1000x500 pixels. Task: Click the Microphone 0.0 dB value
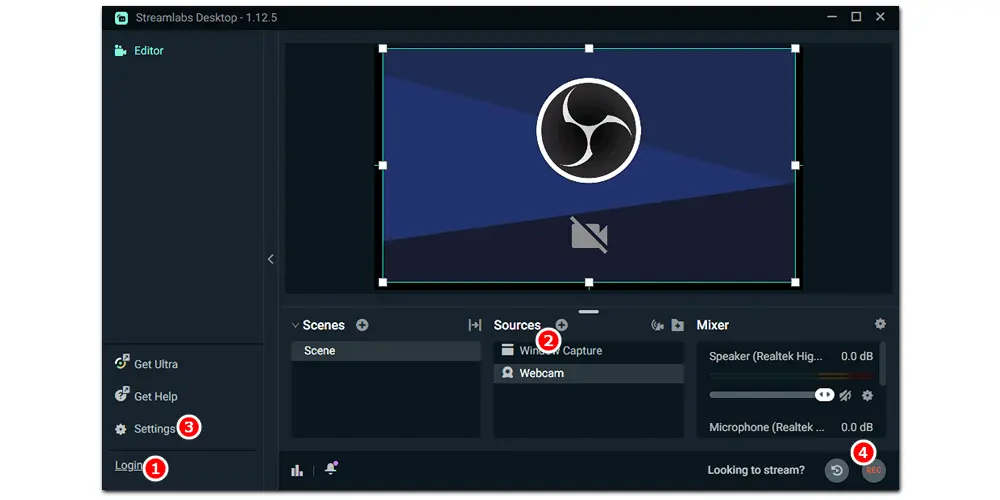coord(857,427)
